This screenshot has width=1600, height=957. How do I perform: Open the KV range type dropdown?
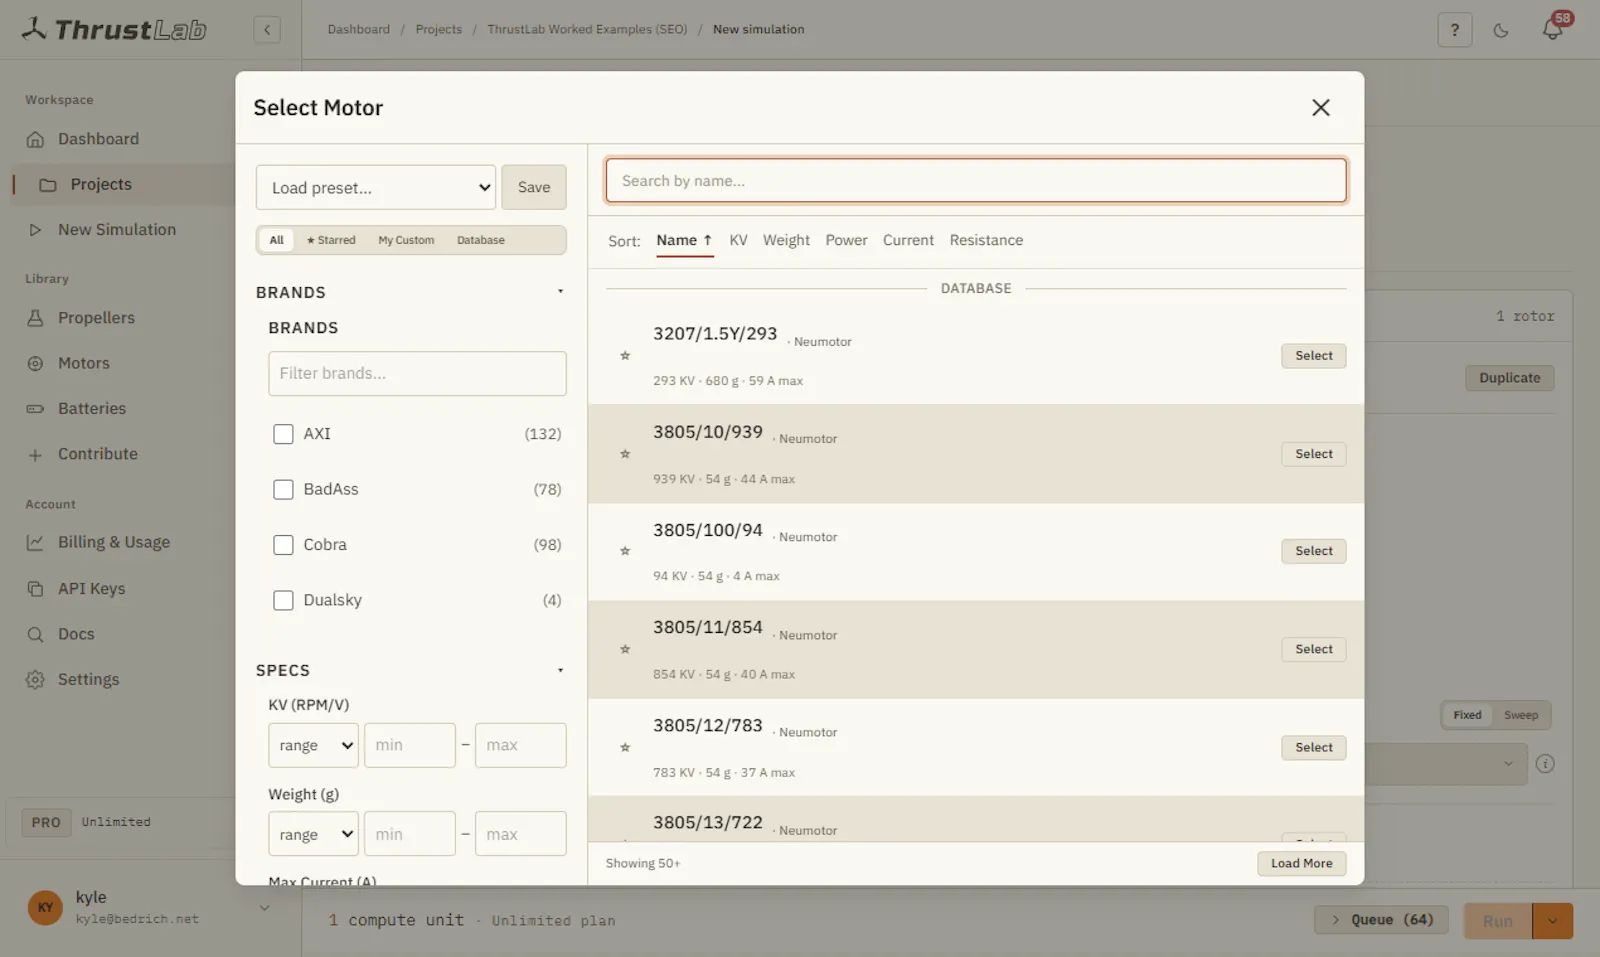coord(313,745)
